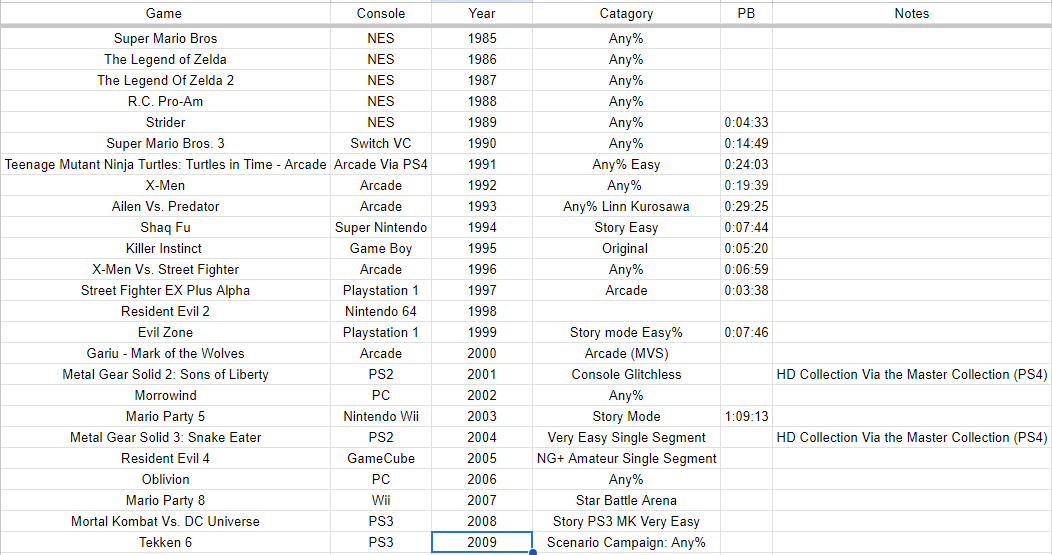Select the 'Mario Party 5' cell
Image resolution: width=1052 pixels, height=555 pixels.
click(x=165, y=417)
